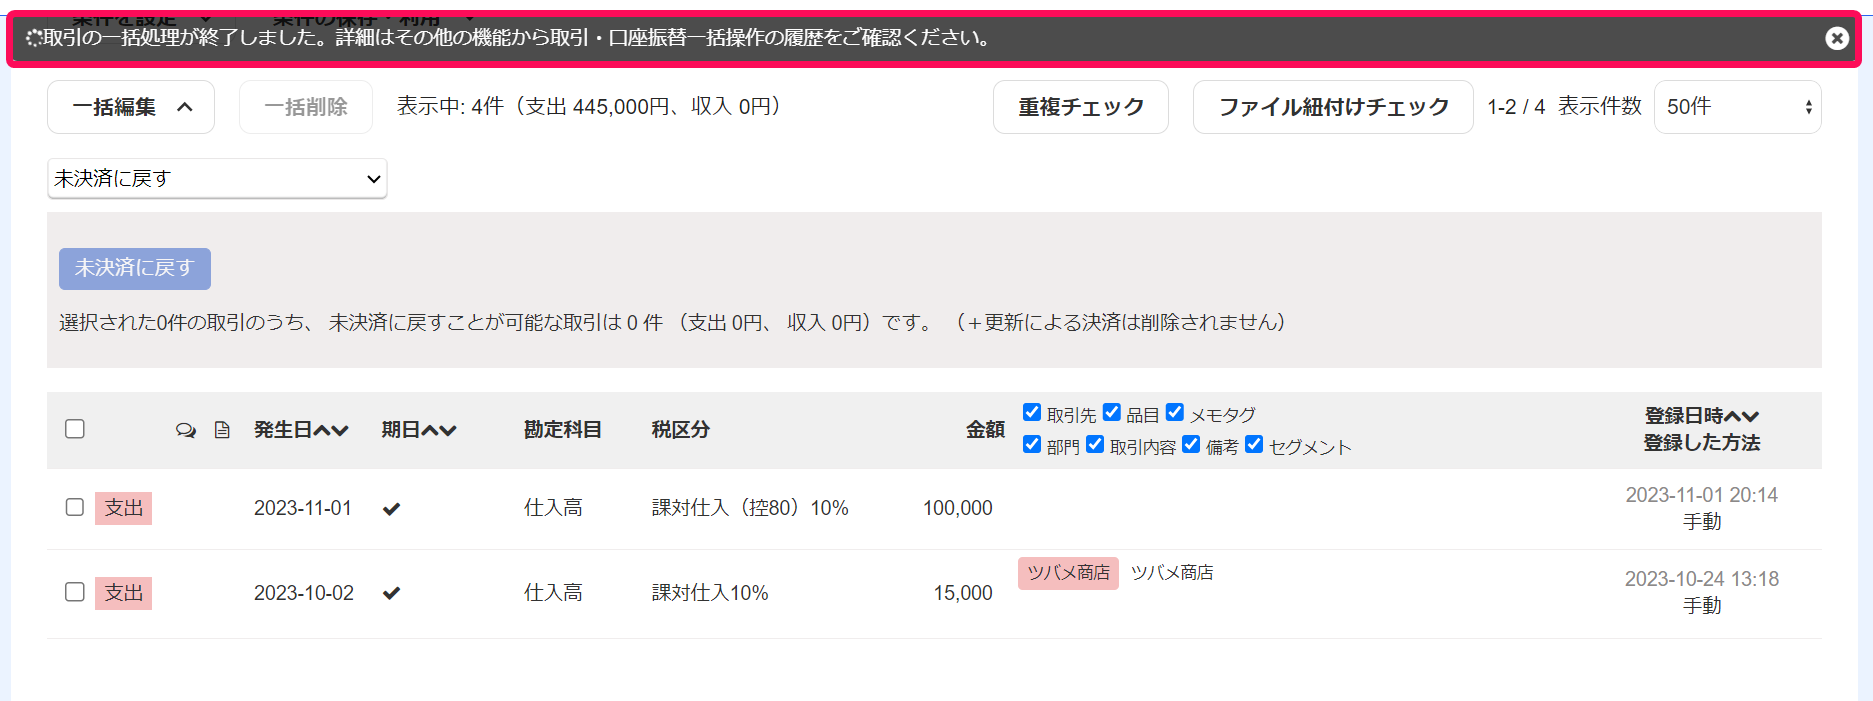Open the 表示件数 50件 dropdown
1873x701 pixels.
(1737, 107)
